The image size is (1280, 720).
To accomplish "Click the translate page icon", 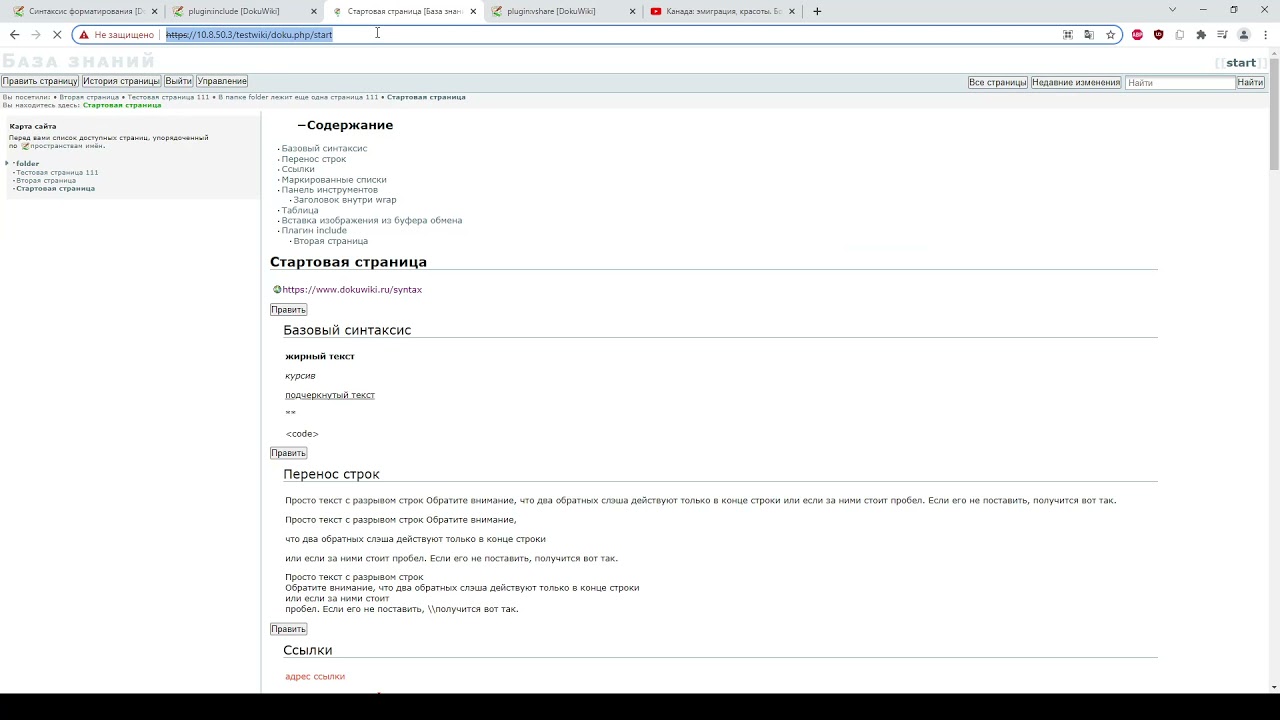I will coord(1089,35).
